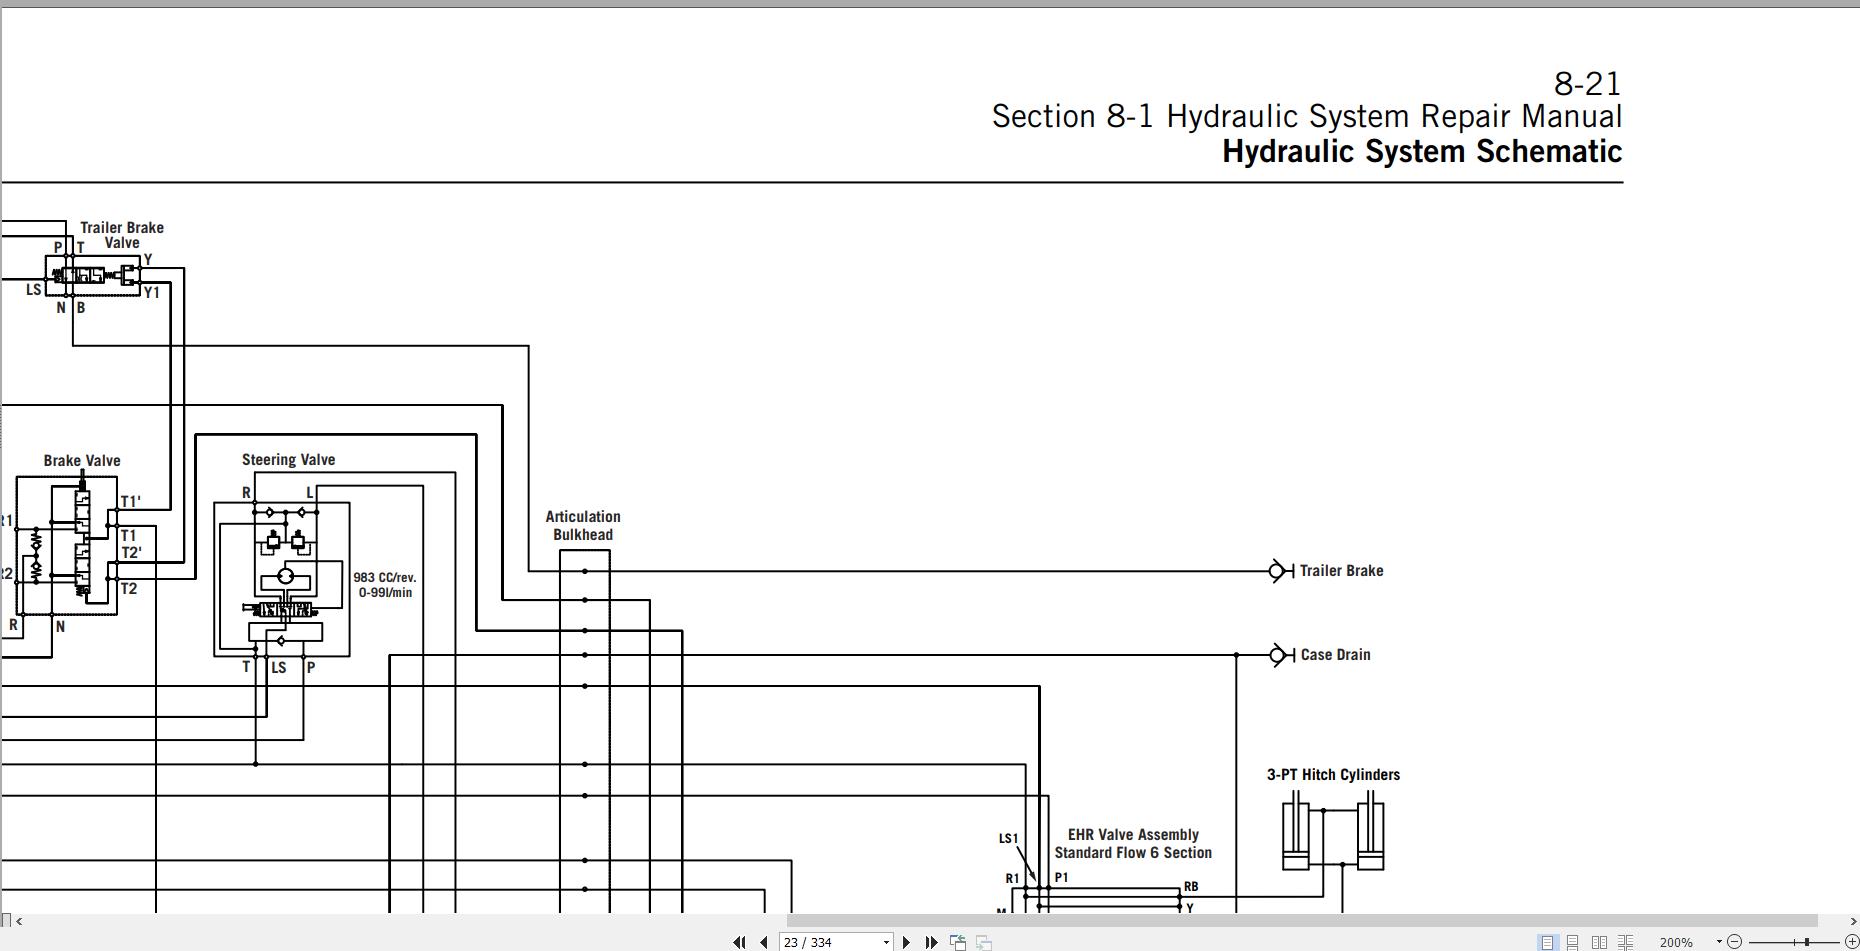
Task: Jump to the last page
Action: point(931,942)
